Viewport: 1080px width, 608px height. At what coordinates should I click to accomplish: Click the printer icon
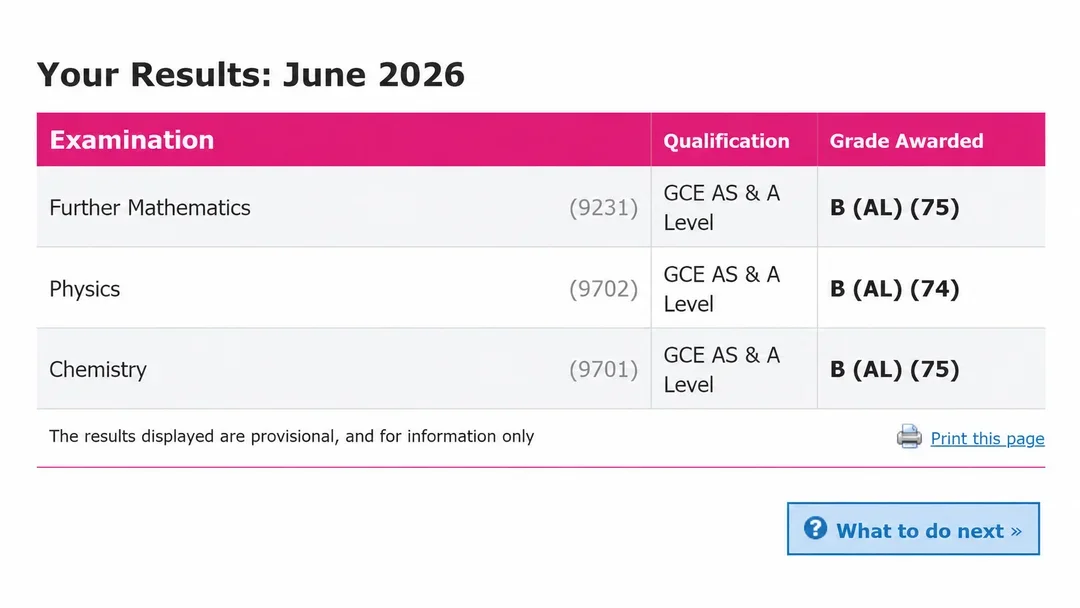(x=909, y=437)
